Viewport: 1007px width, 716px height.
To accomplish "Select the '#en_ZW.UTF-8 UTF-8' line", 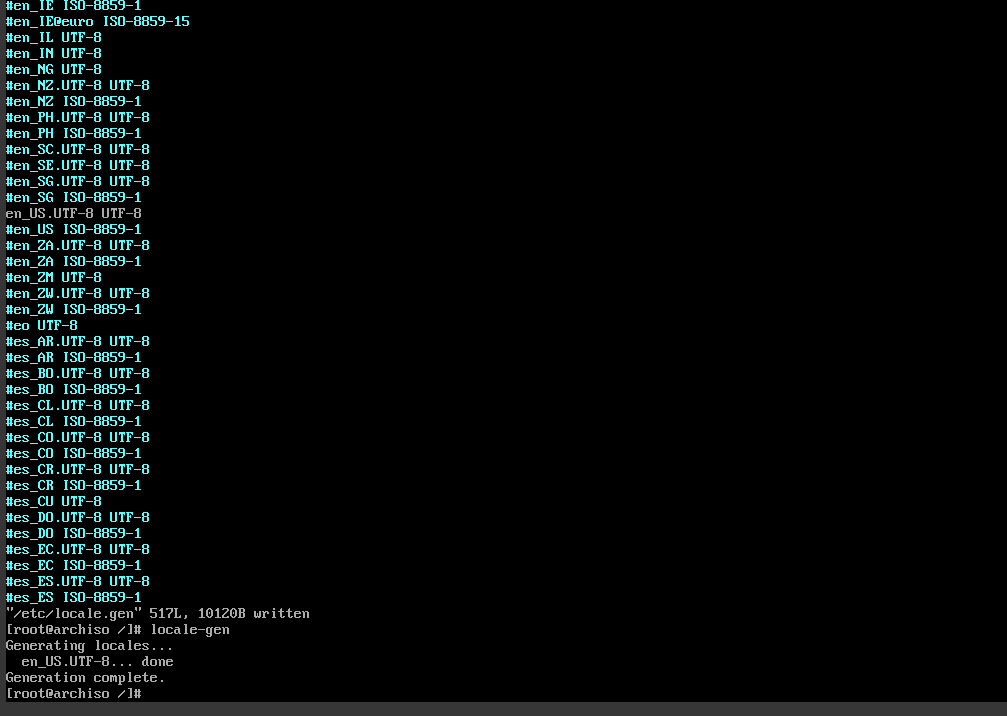I will (x=78, y=293).
